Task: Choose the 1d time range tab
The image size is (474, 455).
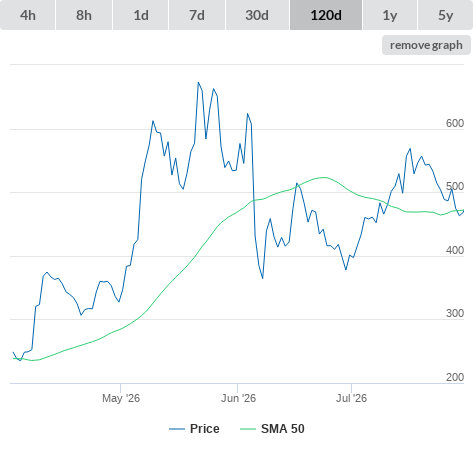Action: [141, 15]
